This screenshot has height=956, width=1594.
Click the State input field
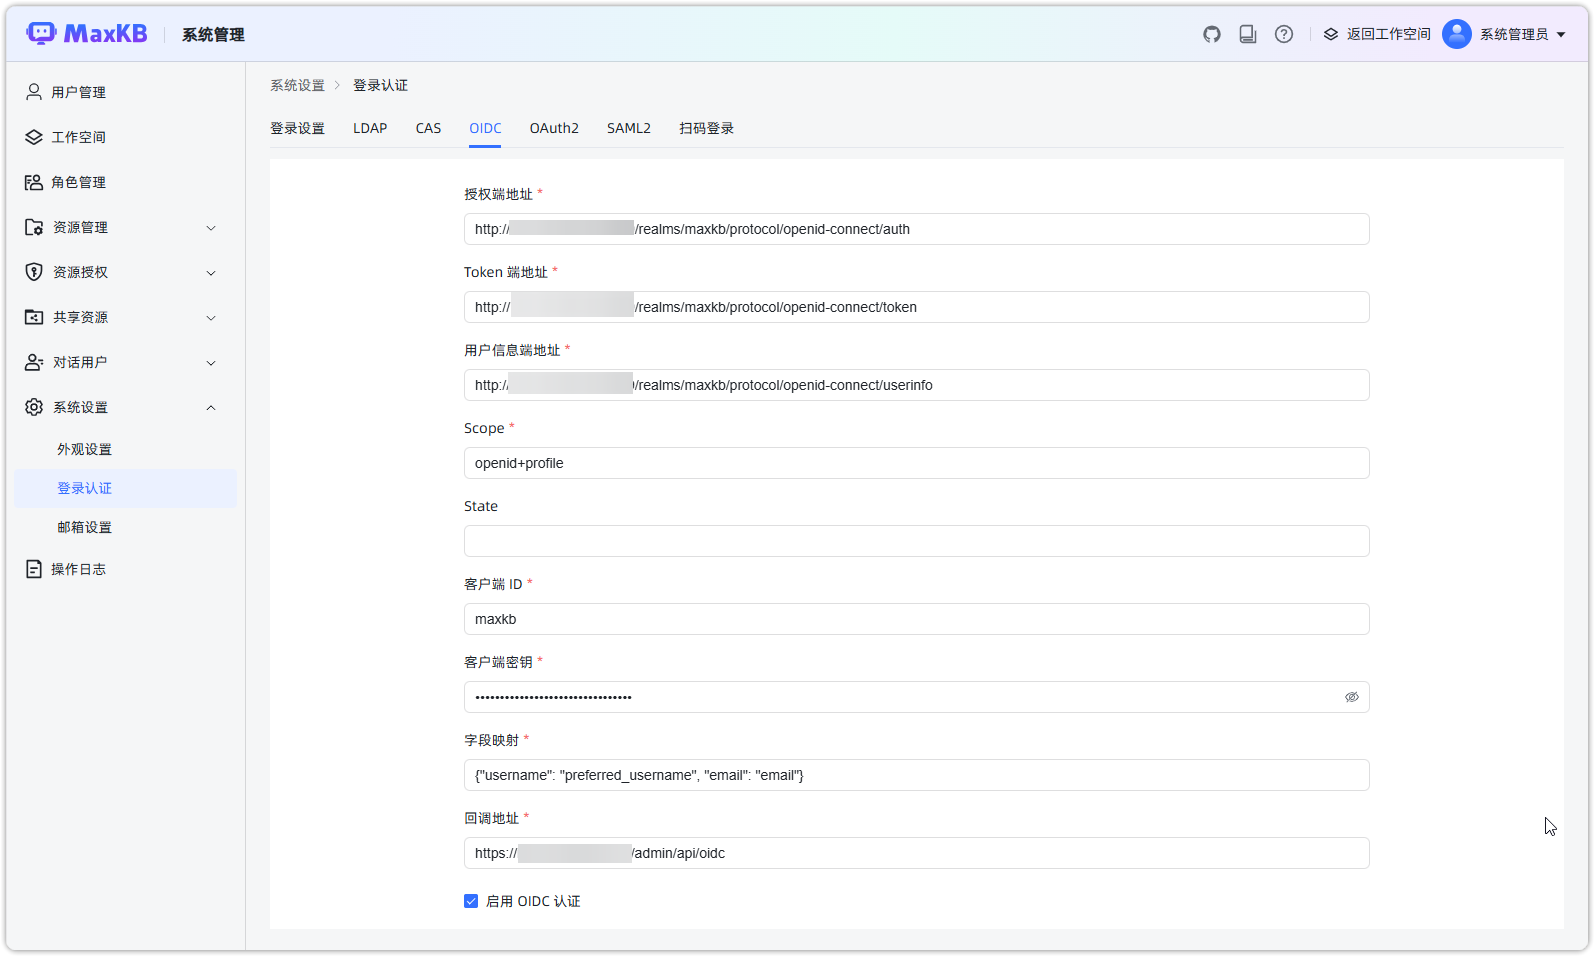point(916,541)
